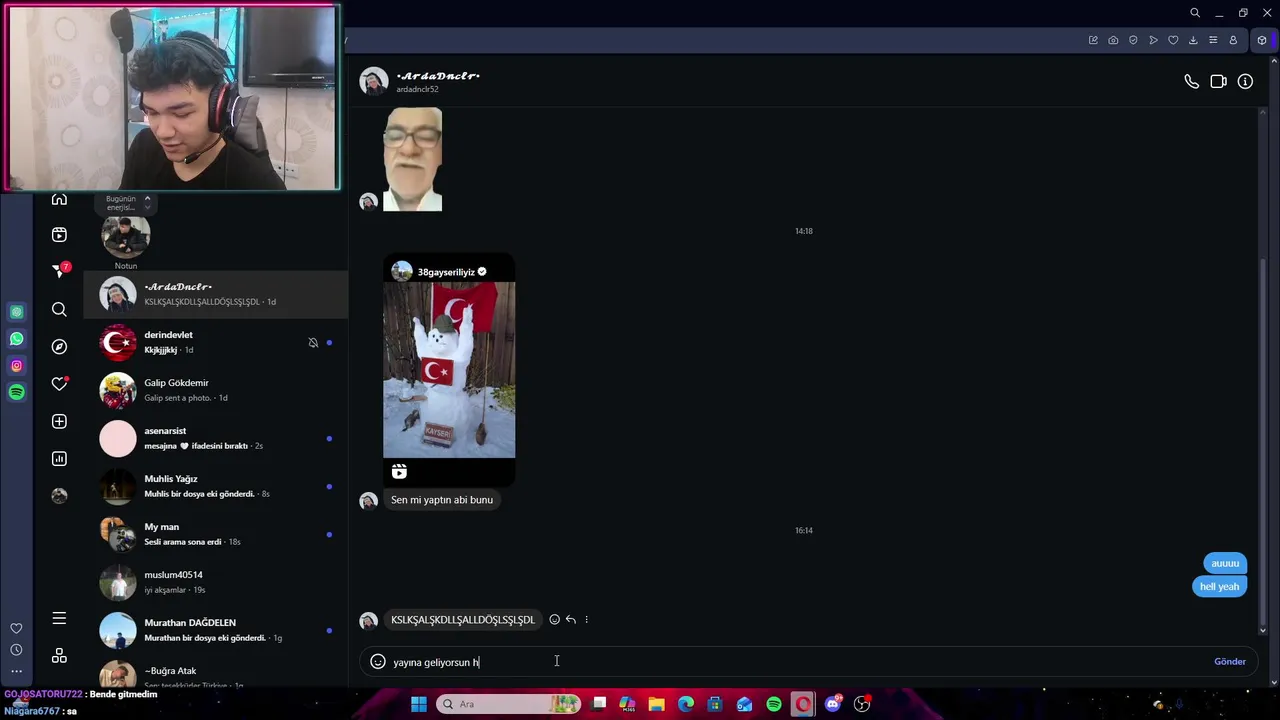This screenshot has height=720, width=1280.
Task: Toggle muted bell on derindevlet chat
Action: point(313,343)
